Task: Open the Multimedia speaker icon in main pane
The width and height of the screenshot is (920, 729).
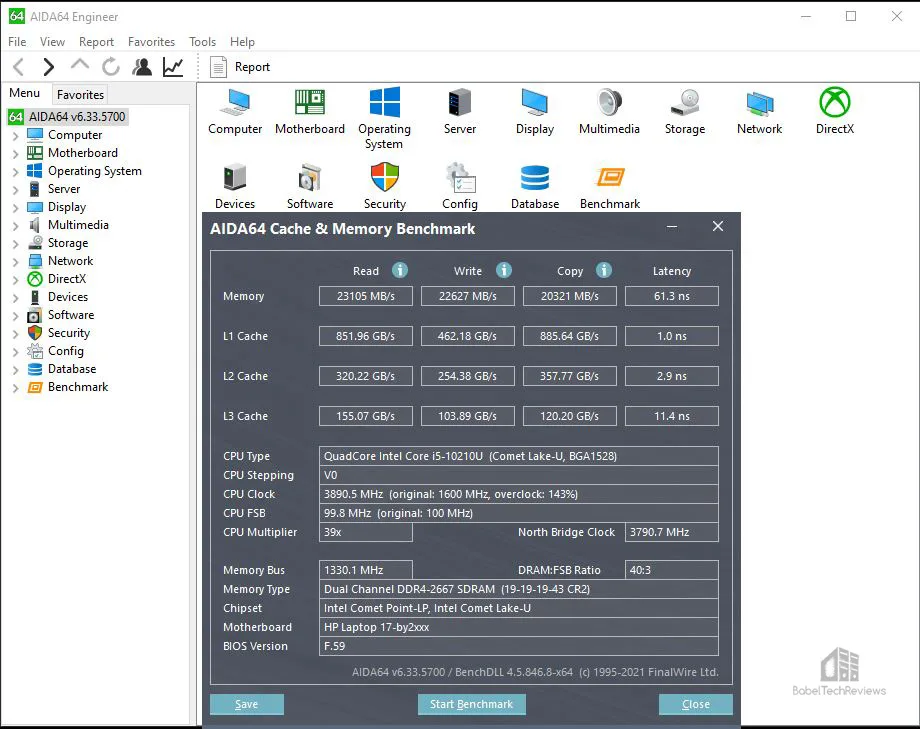Action: tap(610, 103)
